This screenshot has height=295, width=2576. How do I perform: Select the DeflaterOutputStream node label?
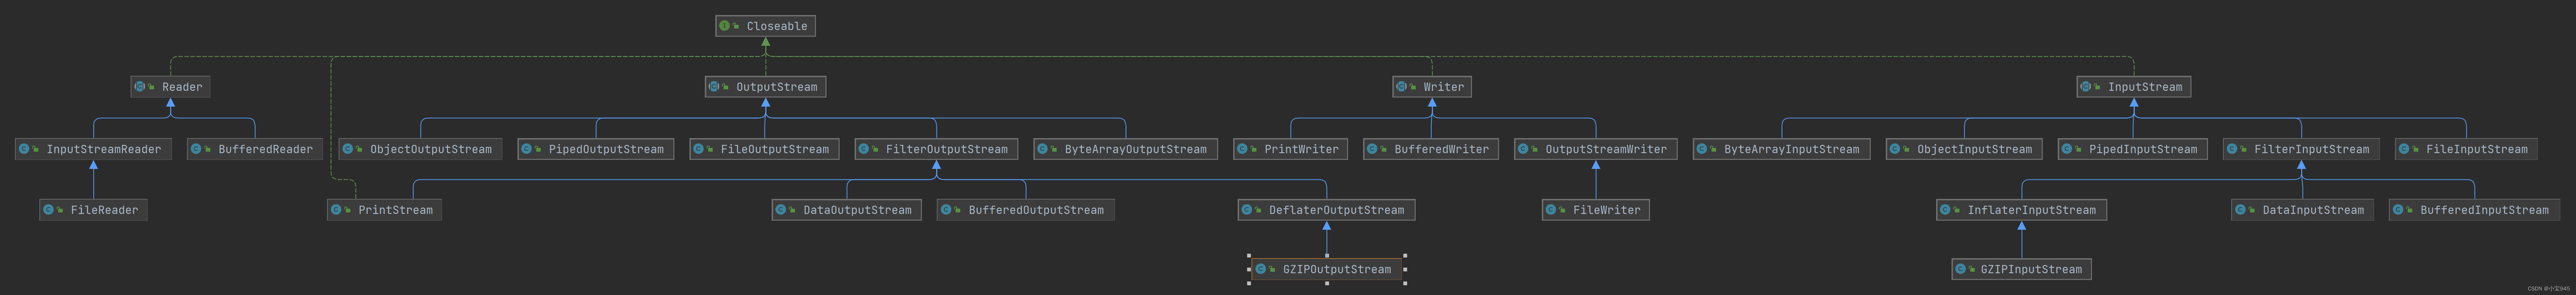click(x=1336, y=210)
